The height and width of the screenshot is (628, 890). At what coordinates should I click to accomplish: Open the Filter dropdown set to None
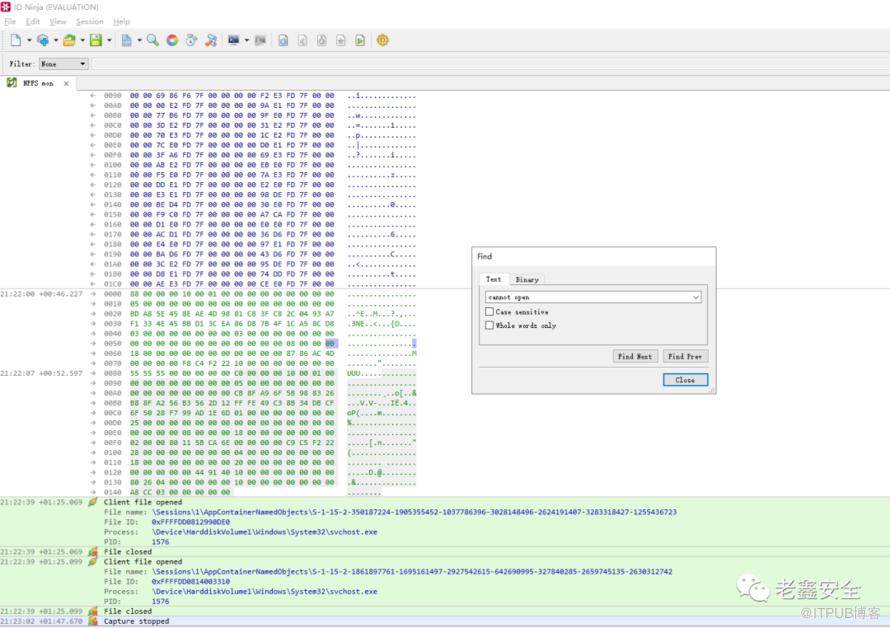62,64
